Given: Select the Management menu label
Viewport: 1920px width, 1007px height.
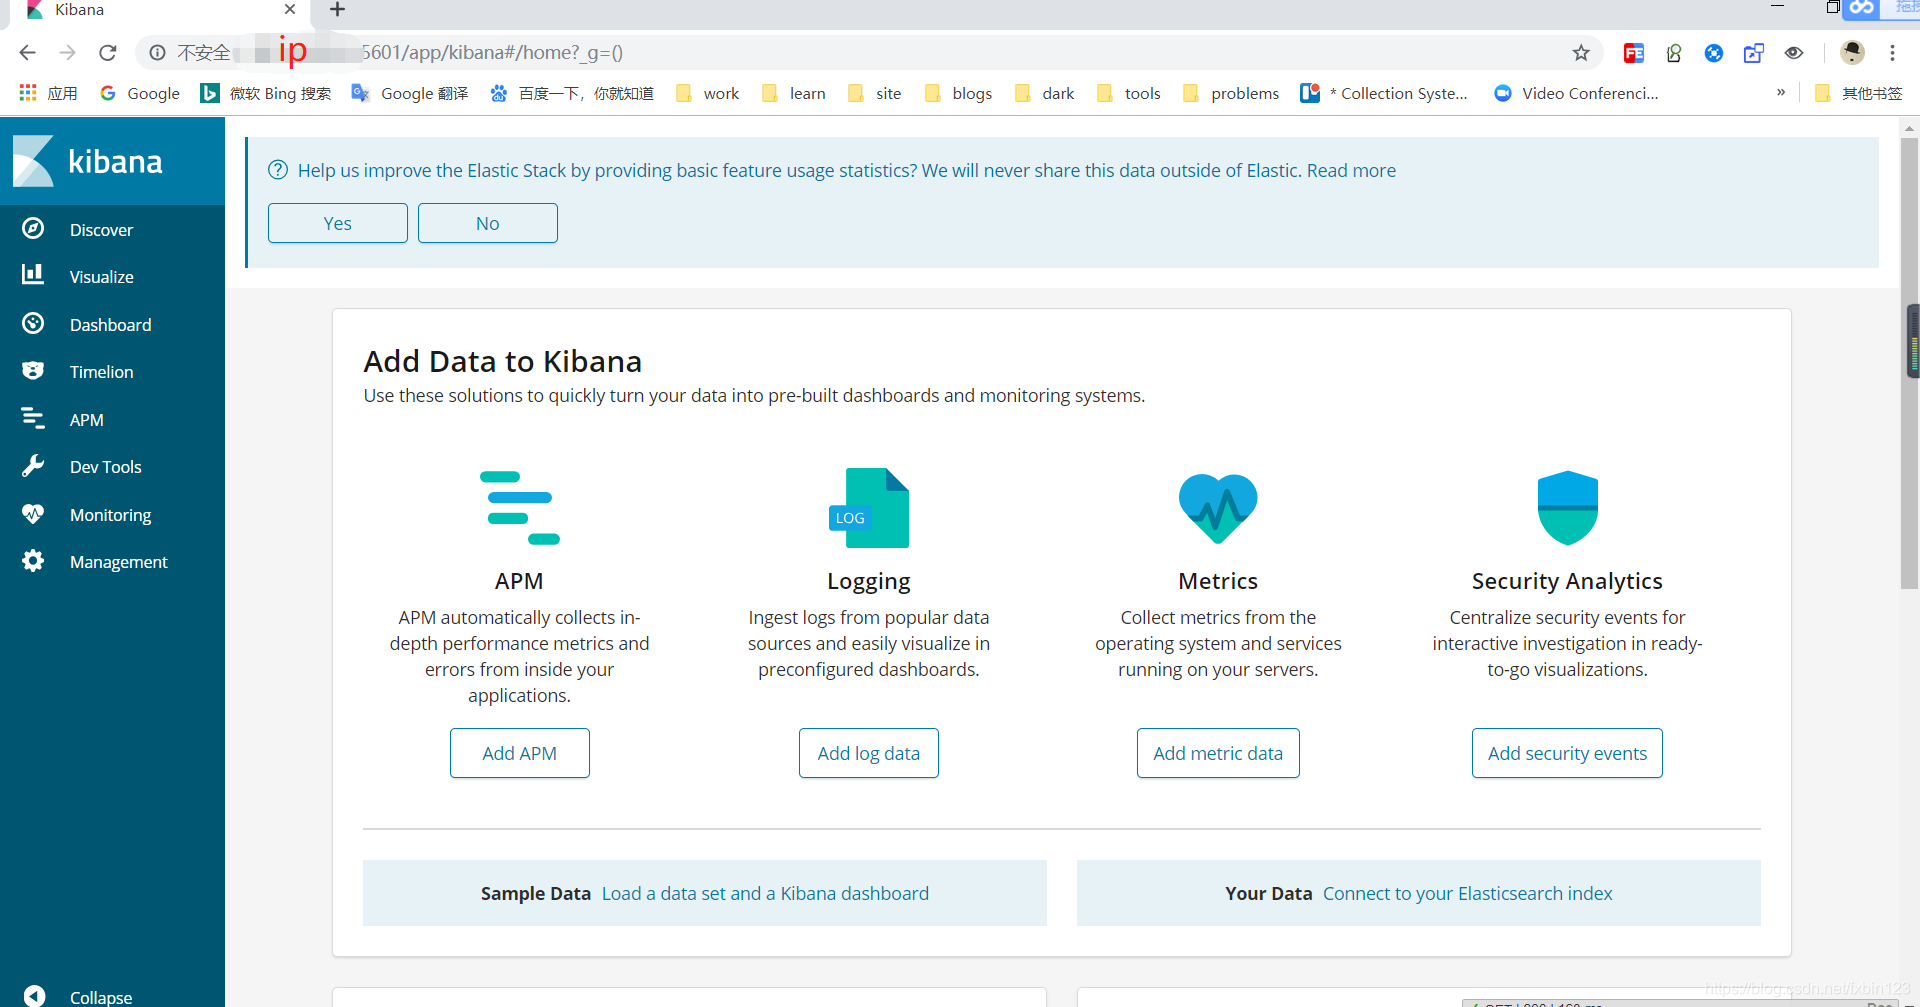Looking at the screenshot, I should click(119, 562).
